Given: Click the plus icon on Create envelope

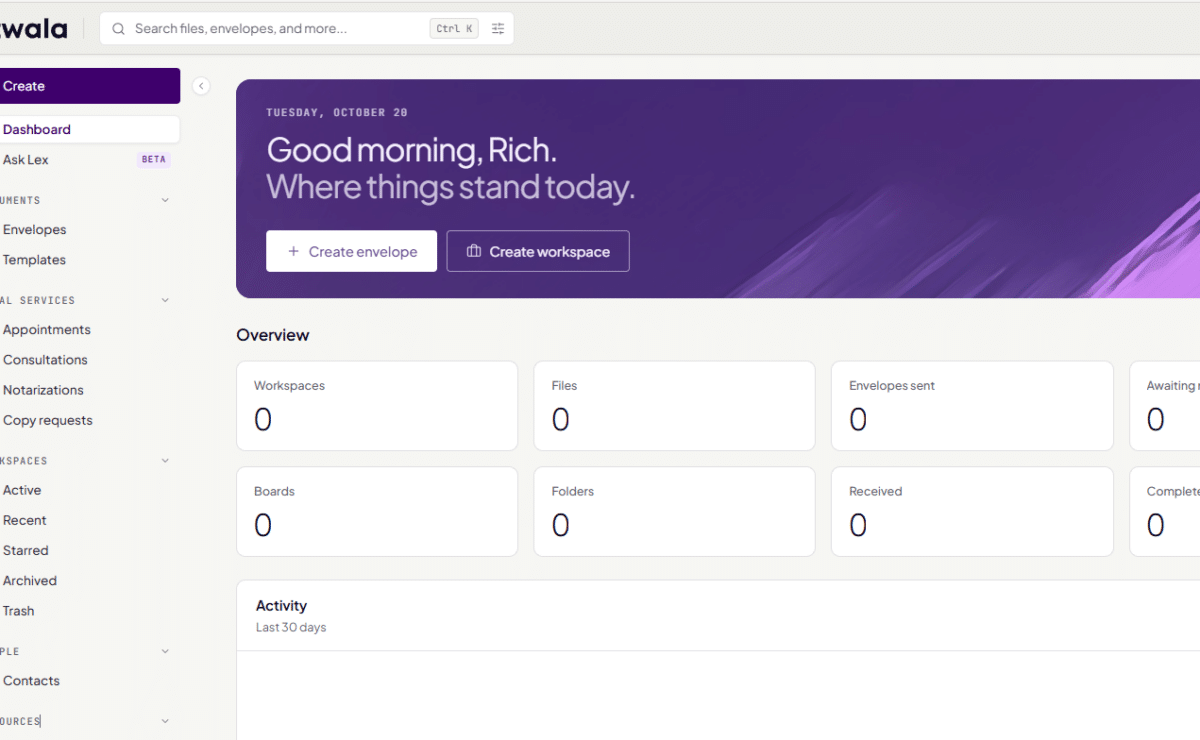Looking at the screenshot, I should pos(293,251).
